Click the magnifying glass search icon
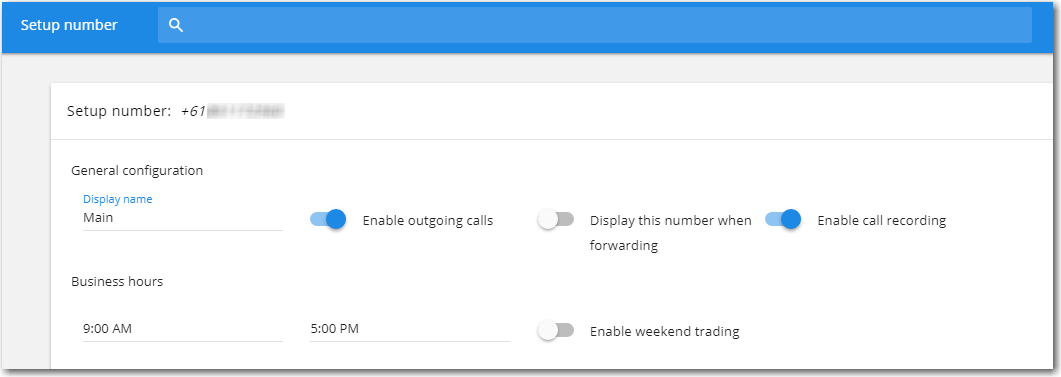Screen dimensions: 1061x377 [176, 26]
